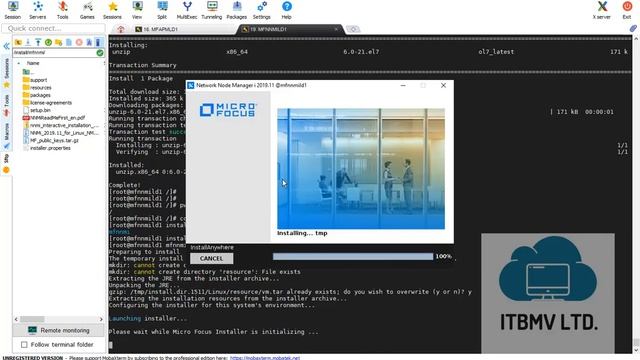This screenshot has height=360, width=640.
Task: Select the installer.properties file
Action: 47,148
